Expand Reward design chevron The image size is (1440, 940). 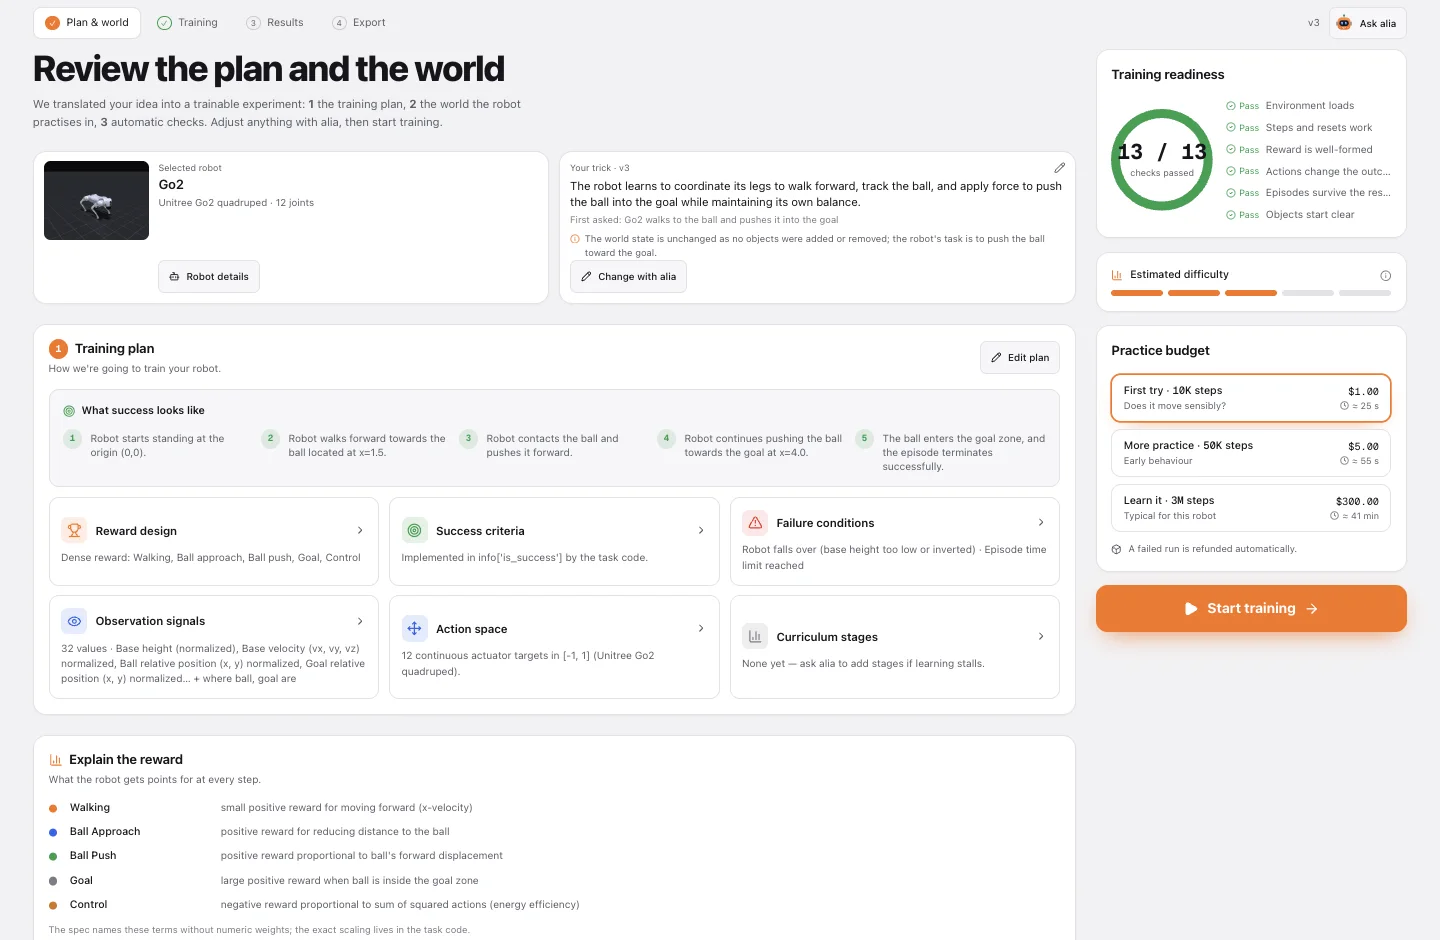pos(360,530)
